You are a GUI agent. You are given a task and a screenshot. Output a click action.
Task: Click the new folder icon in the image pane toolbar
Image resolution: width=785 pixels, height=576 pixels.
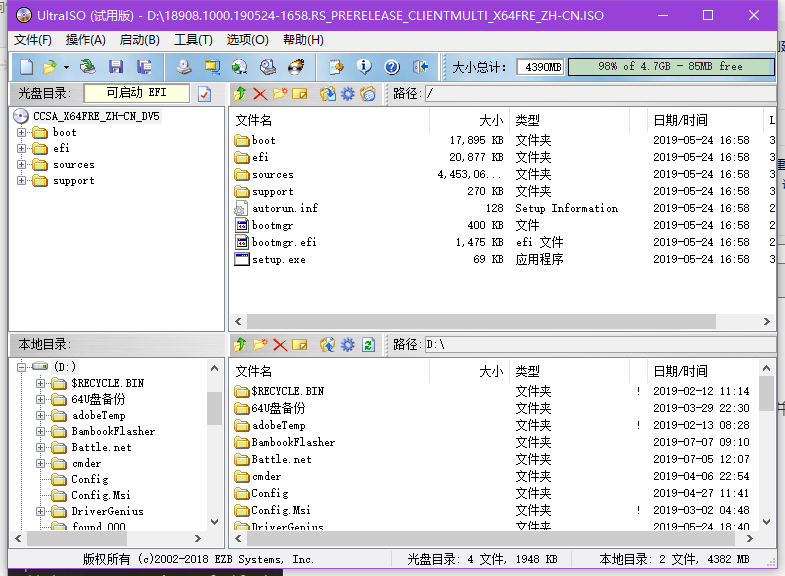click(x=280, y=94)
